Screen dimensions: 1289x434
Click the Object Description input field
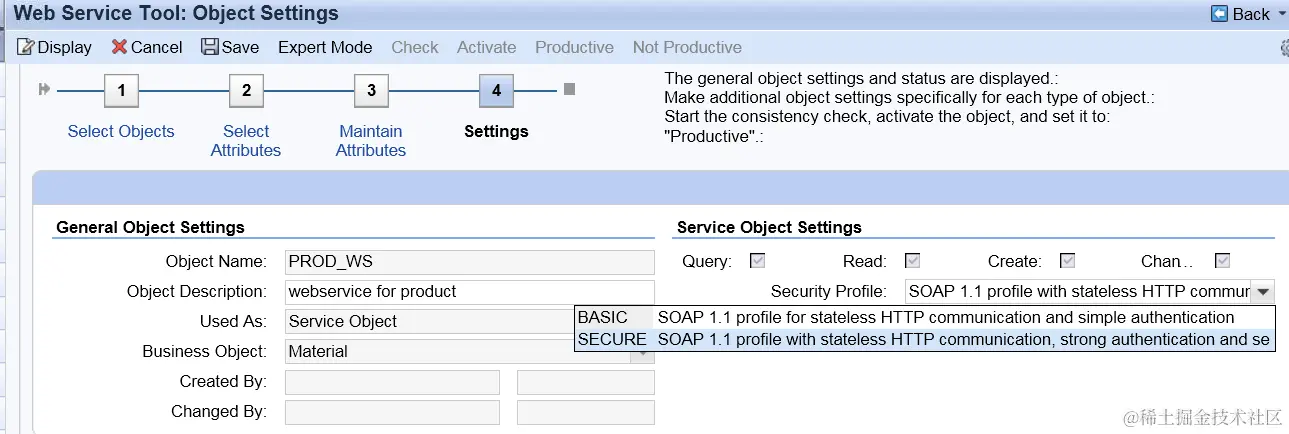(x=469, y=292)
